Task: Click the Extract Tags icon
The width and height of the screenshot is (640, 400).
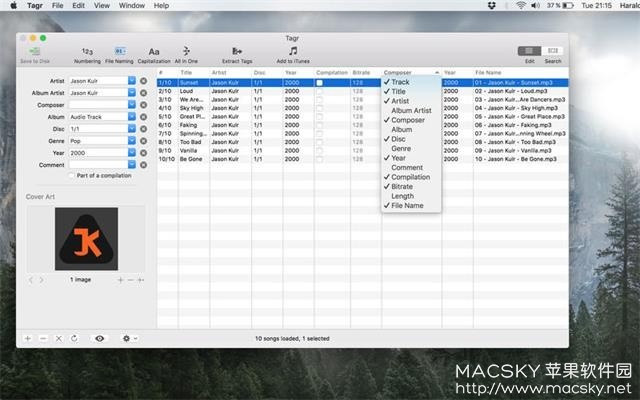Action: coord(237,51)
